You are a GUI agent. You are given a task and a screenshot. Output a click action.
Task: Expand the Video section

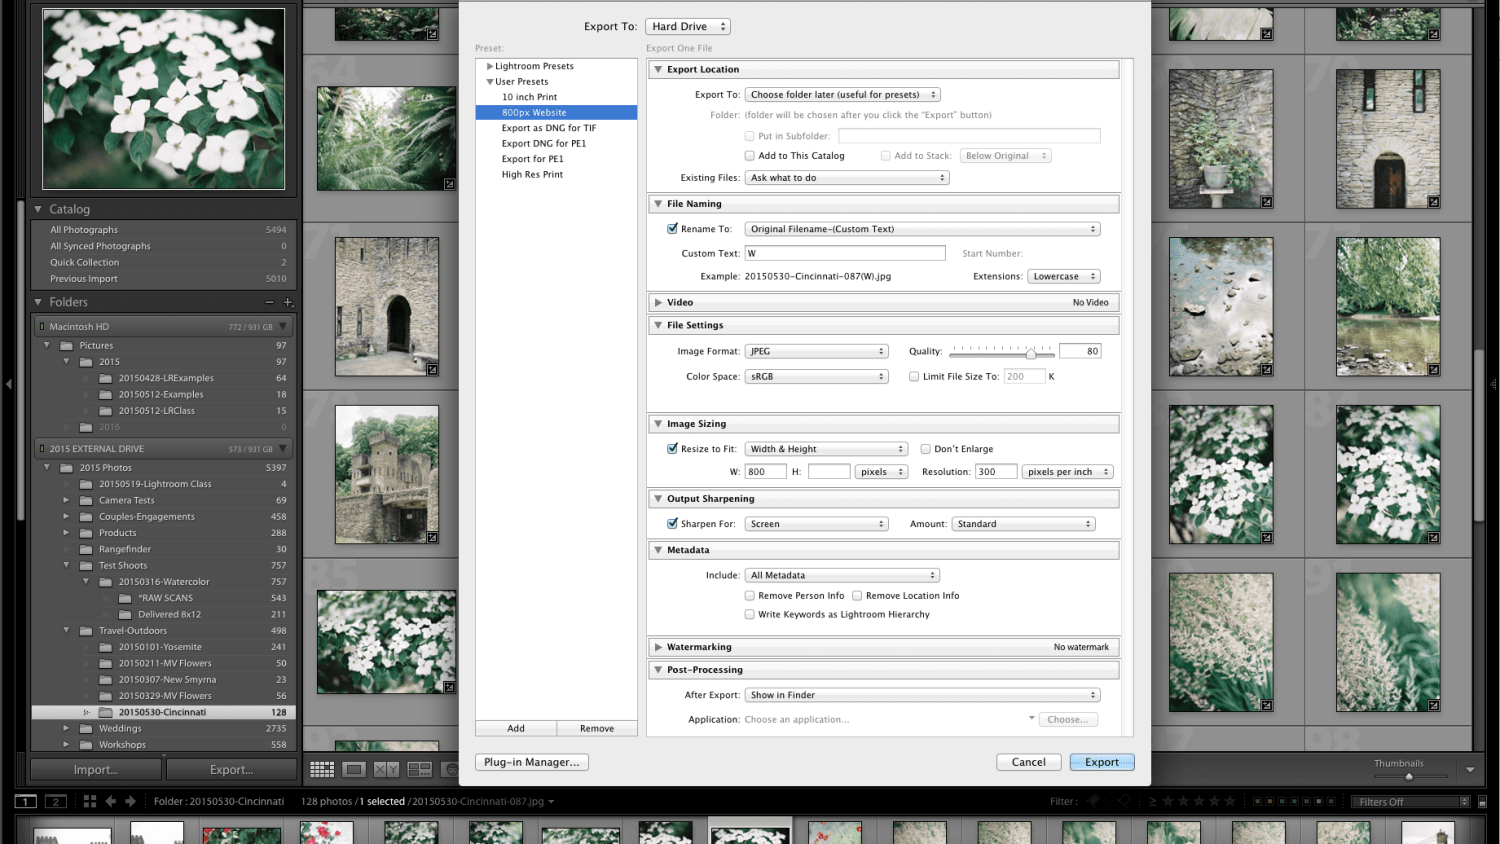(x=658, y=302)
